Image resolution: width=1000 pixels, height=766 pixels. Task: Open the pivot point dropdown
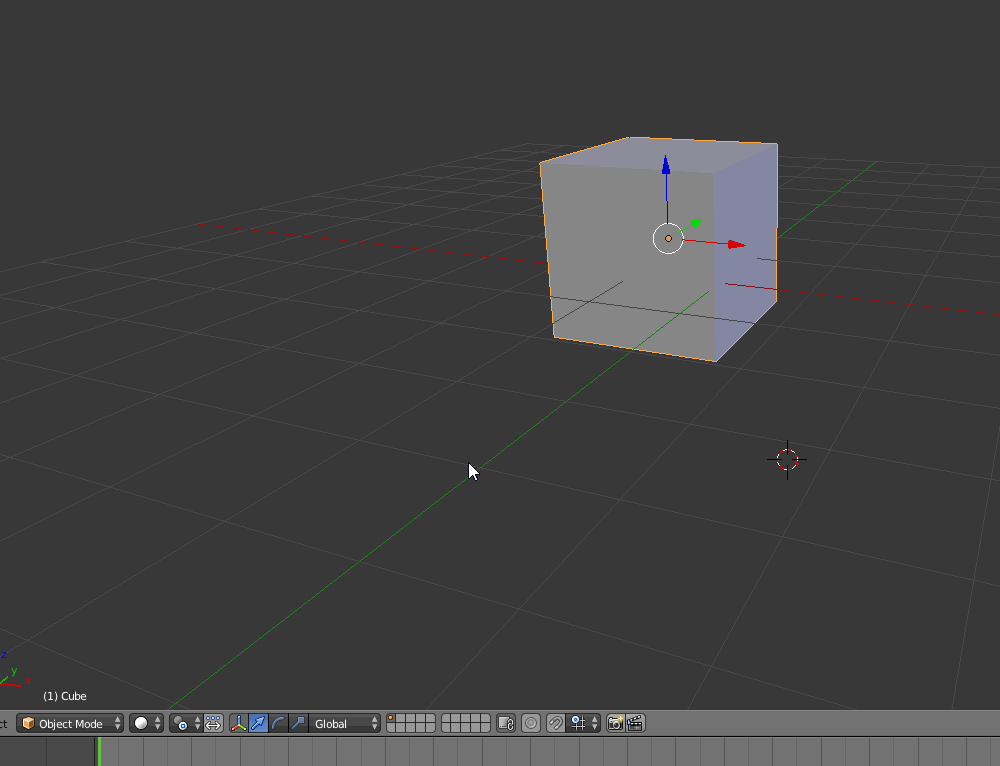pyautogui.click(x=185, y=723)
